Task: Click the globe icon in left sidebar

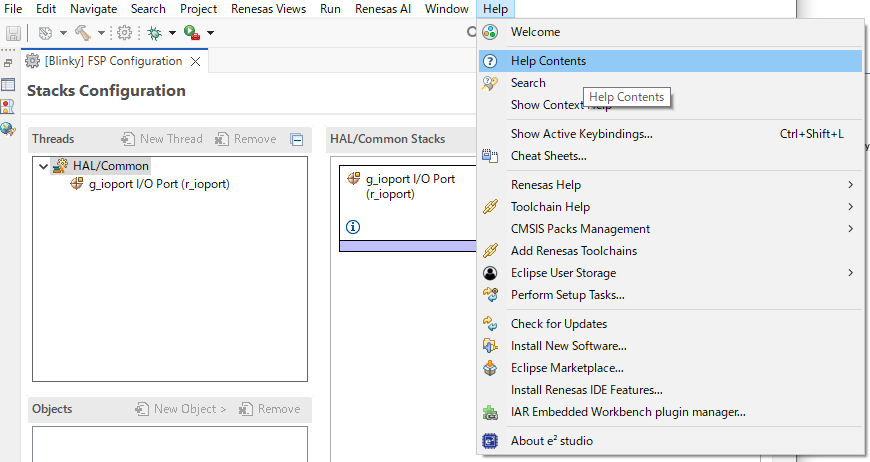Action: coord(8,129)
